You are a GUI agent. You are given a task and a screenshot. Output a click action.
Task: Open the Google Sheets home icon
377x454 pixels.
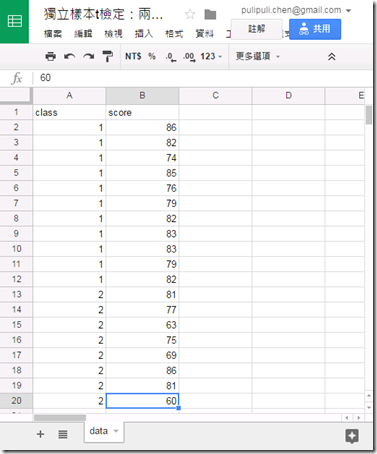click(14, 21)
